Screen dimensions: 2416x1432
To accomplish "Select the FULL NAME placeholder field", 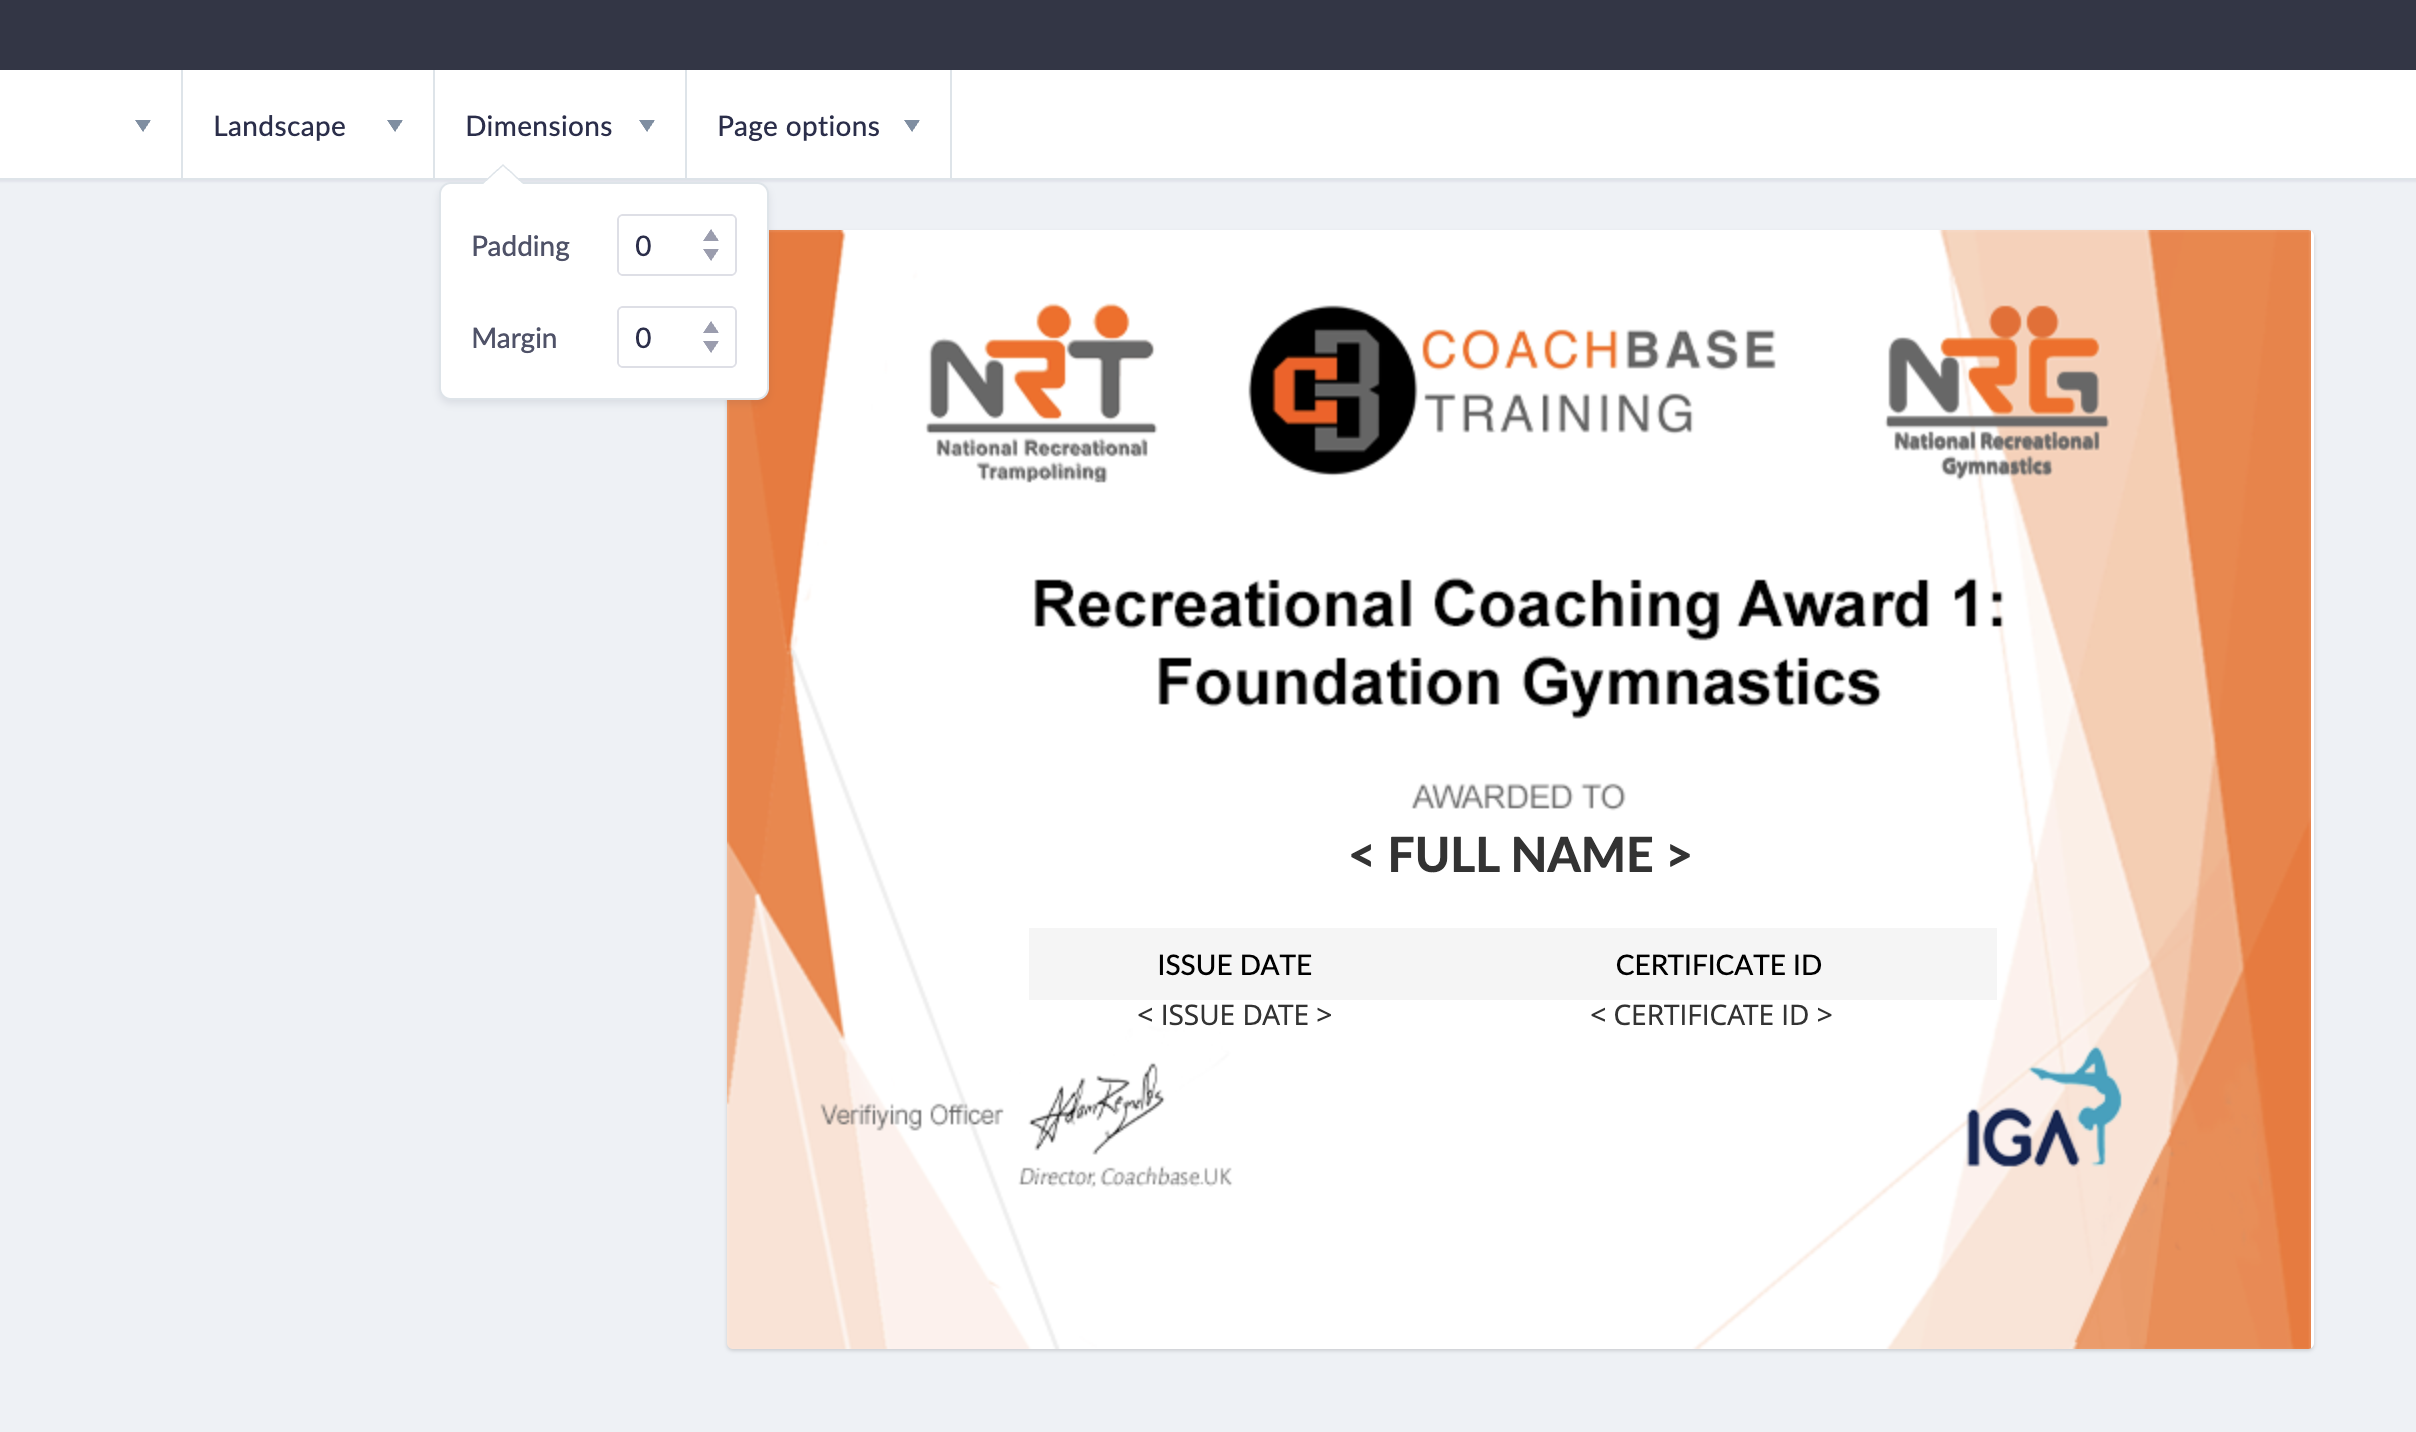I will pos(1519,856).
